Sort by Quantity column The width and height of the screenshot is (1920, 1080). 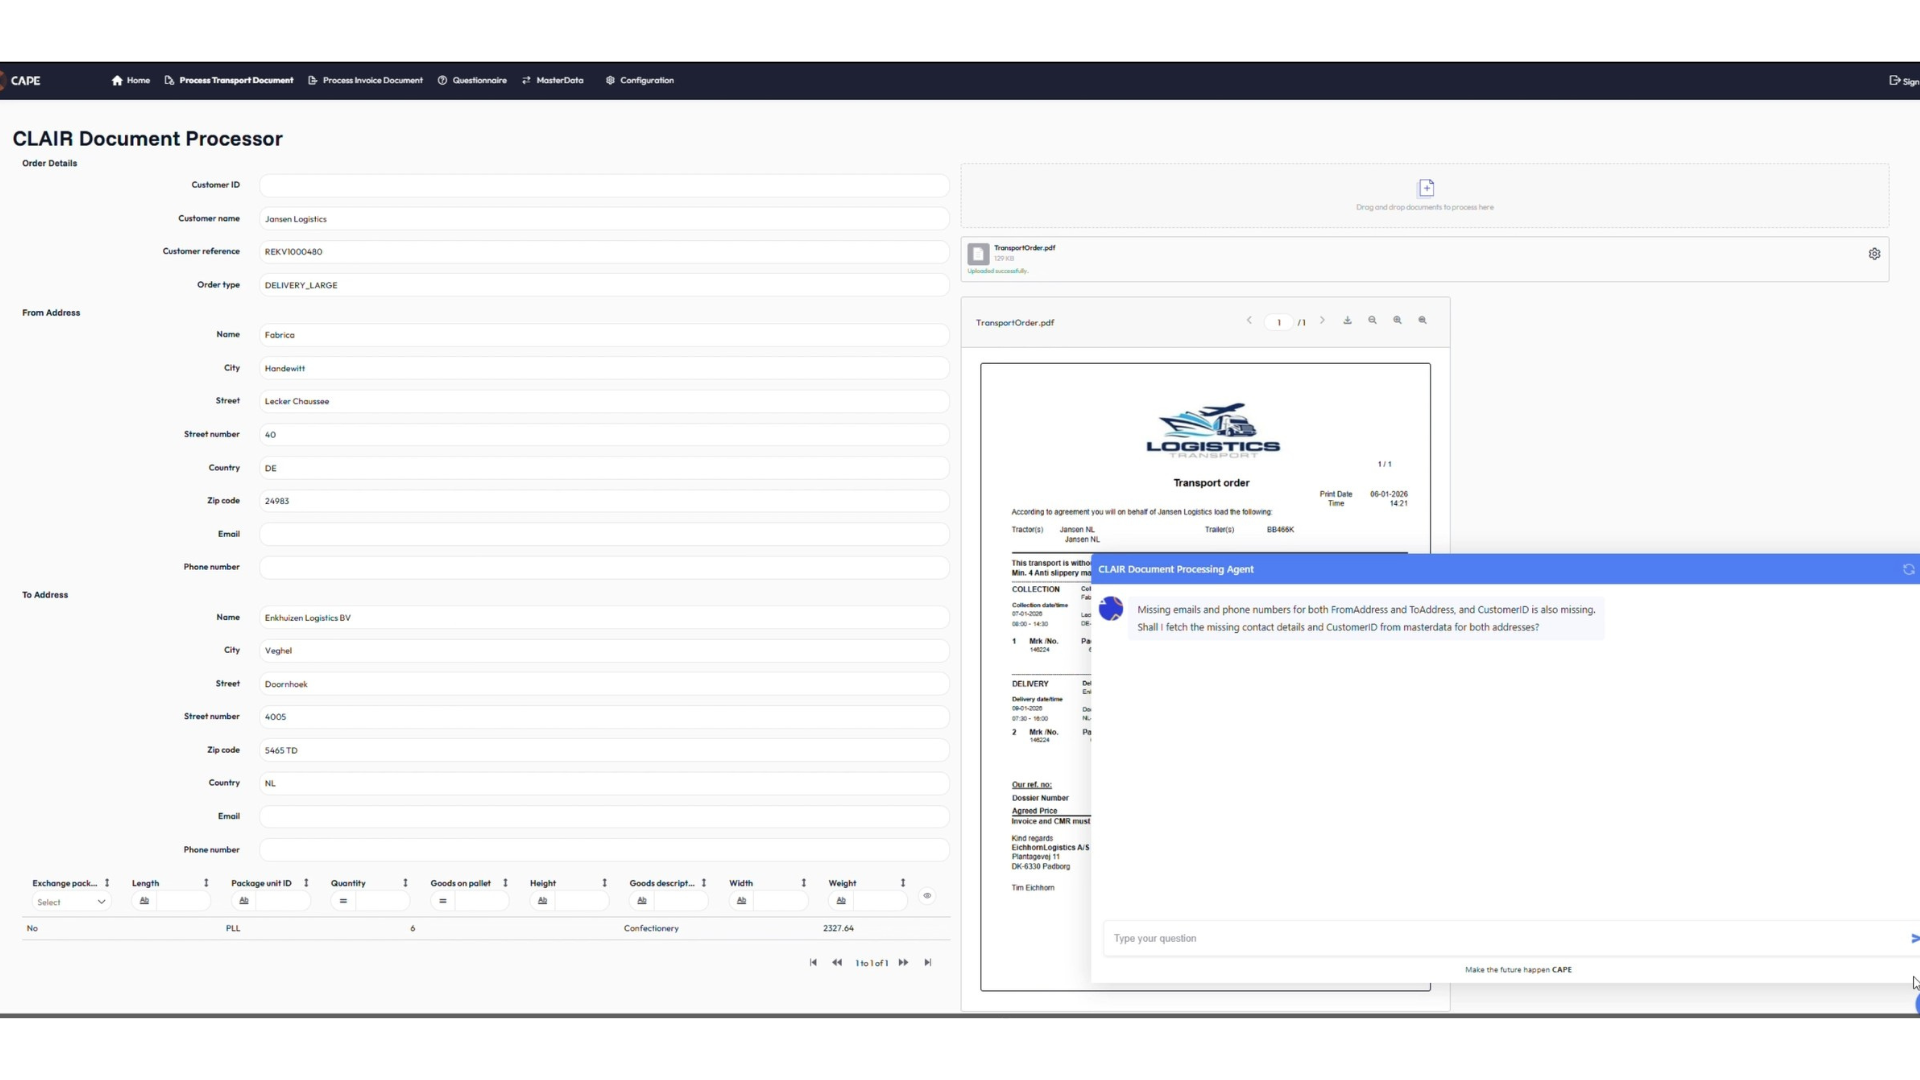[405, 883]
